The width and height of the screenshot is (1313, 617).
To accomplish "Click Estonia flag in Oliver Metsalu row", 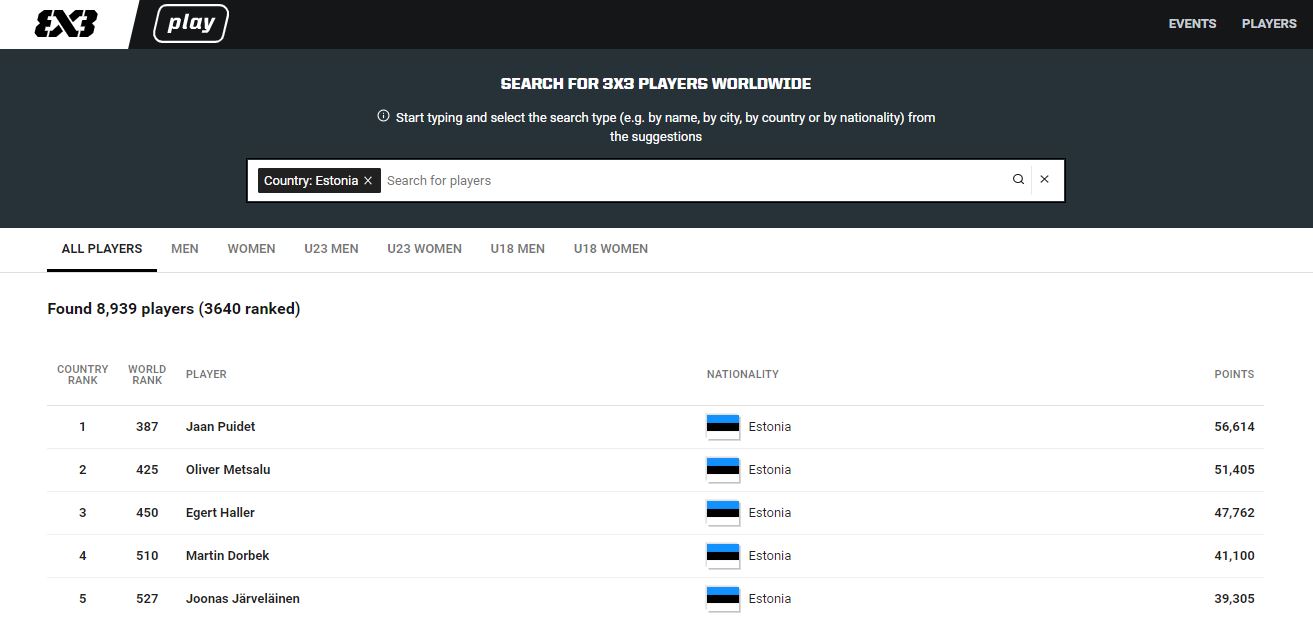I will pyautogui.click(x=722, y=469).
